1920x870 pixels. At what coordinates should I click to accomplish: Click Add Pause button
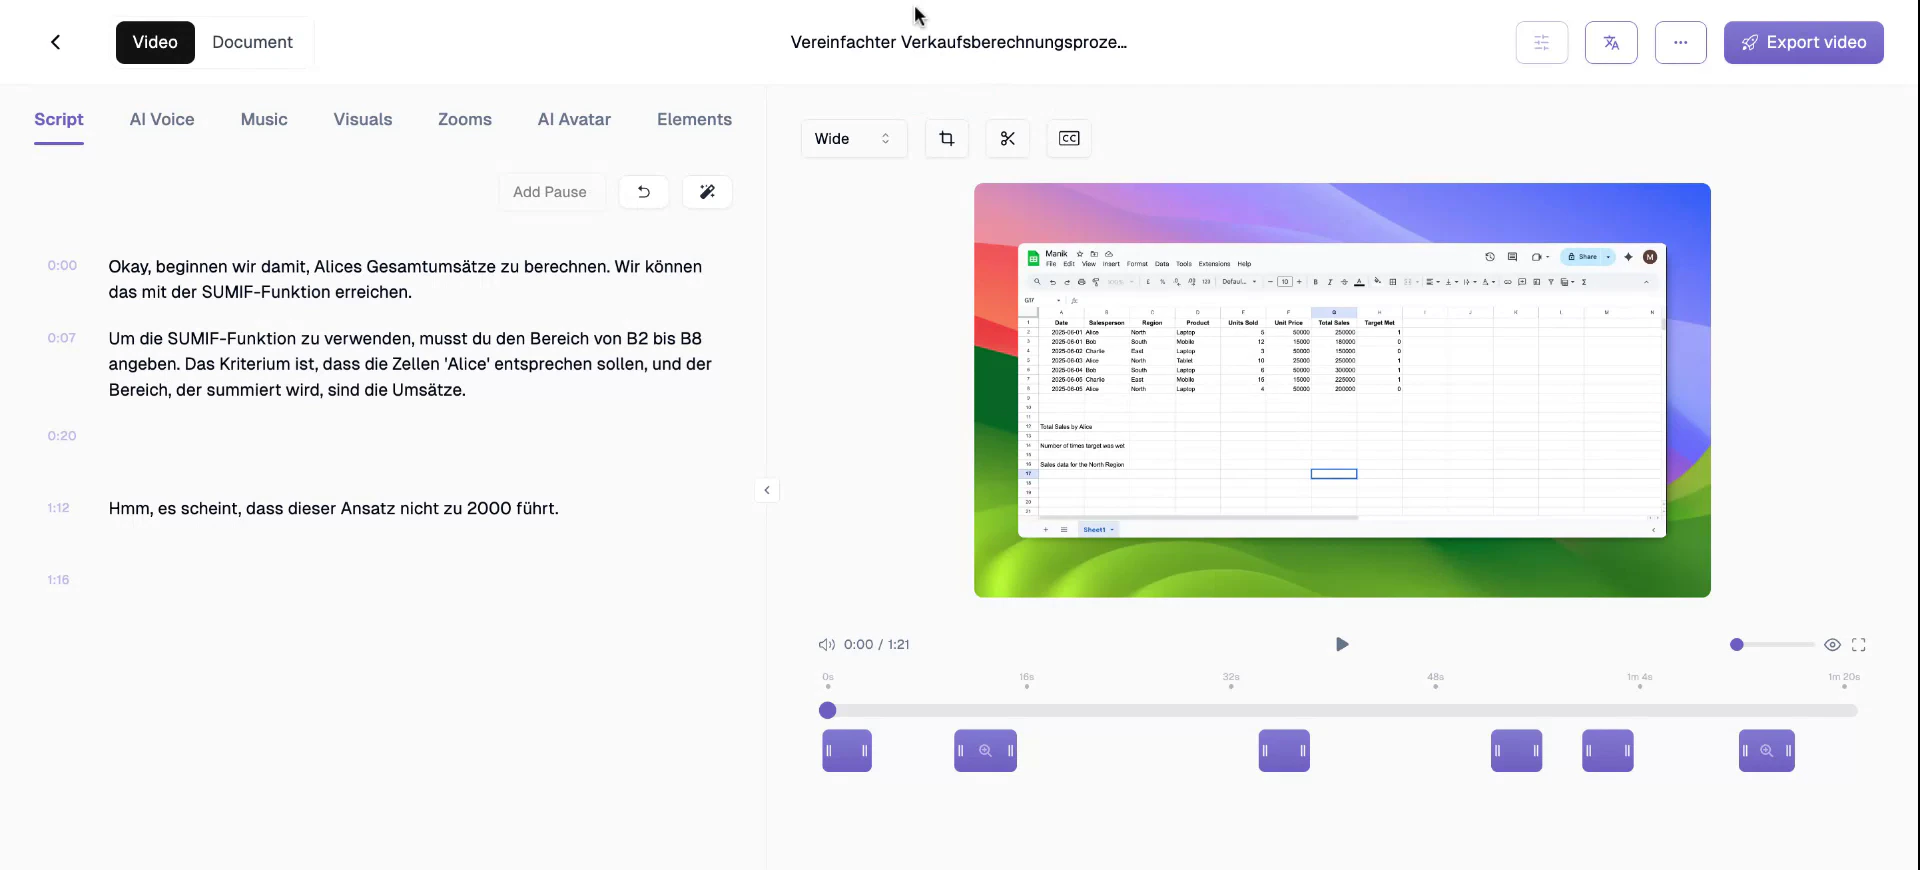point(550,192)
